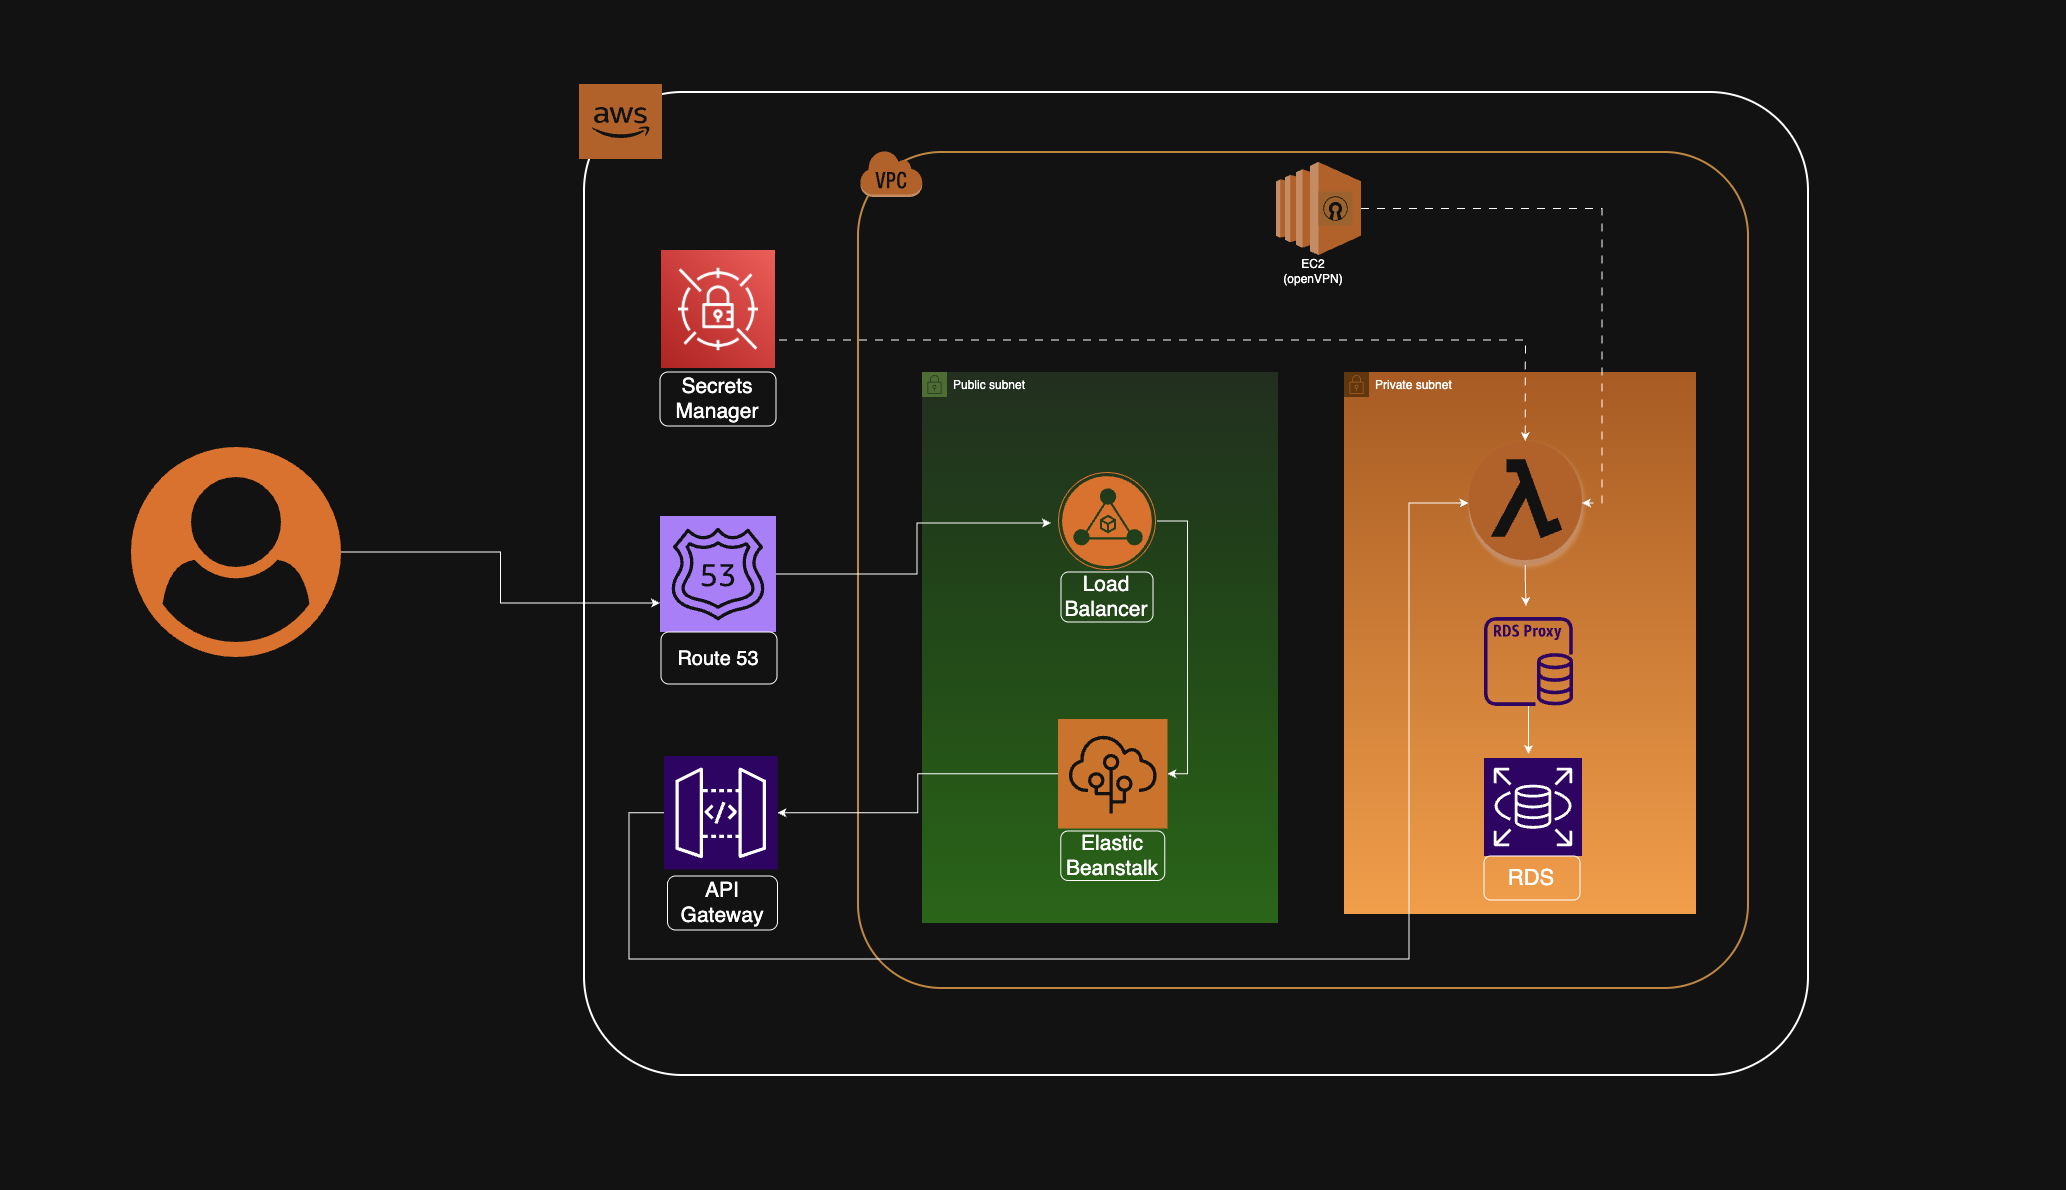The image size is (2066, 1190).
Task: Select the VPC cloud badge
Action: 890,177
